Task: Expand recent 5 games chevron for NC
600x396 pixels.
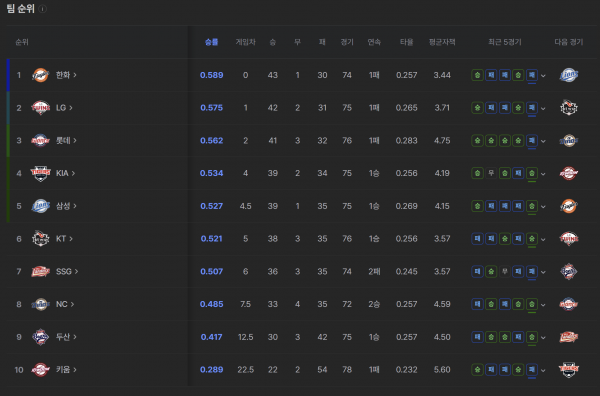Action: 543,305
